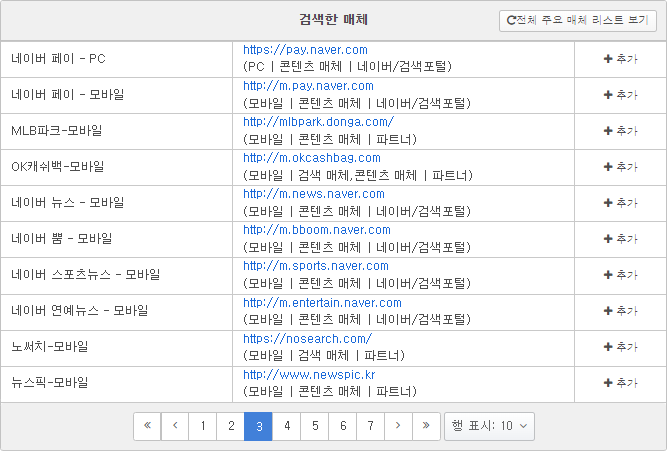Add 노써치-모바일 with 추가 button
Image resolution: width=667 pixels, height=451 pixels.
pos(621,347)
